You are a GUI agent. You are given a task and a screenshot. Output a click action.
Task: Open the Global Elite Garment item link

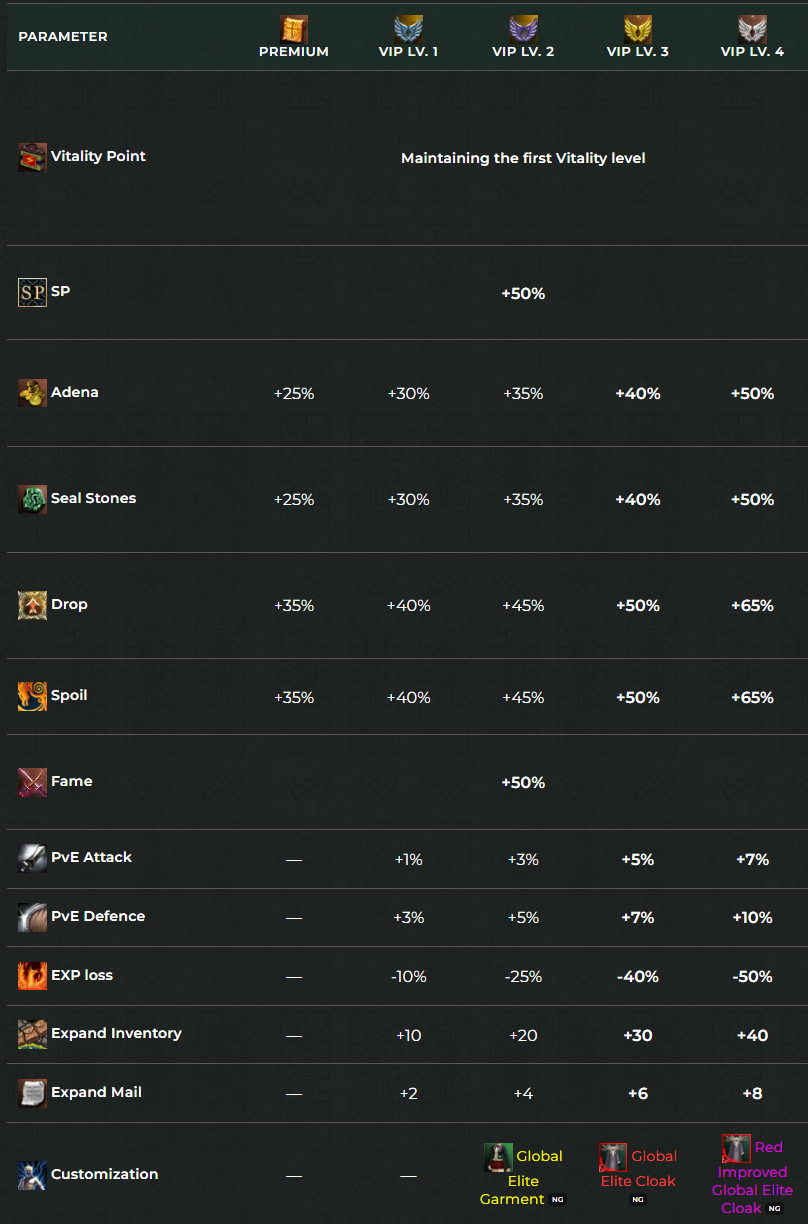(x=523, y=1177)
